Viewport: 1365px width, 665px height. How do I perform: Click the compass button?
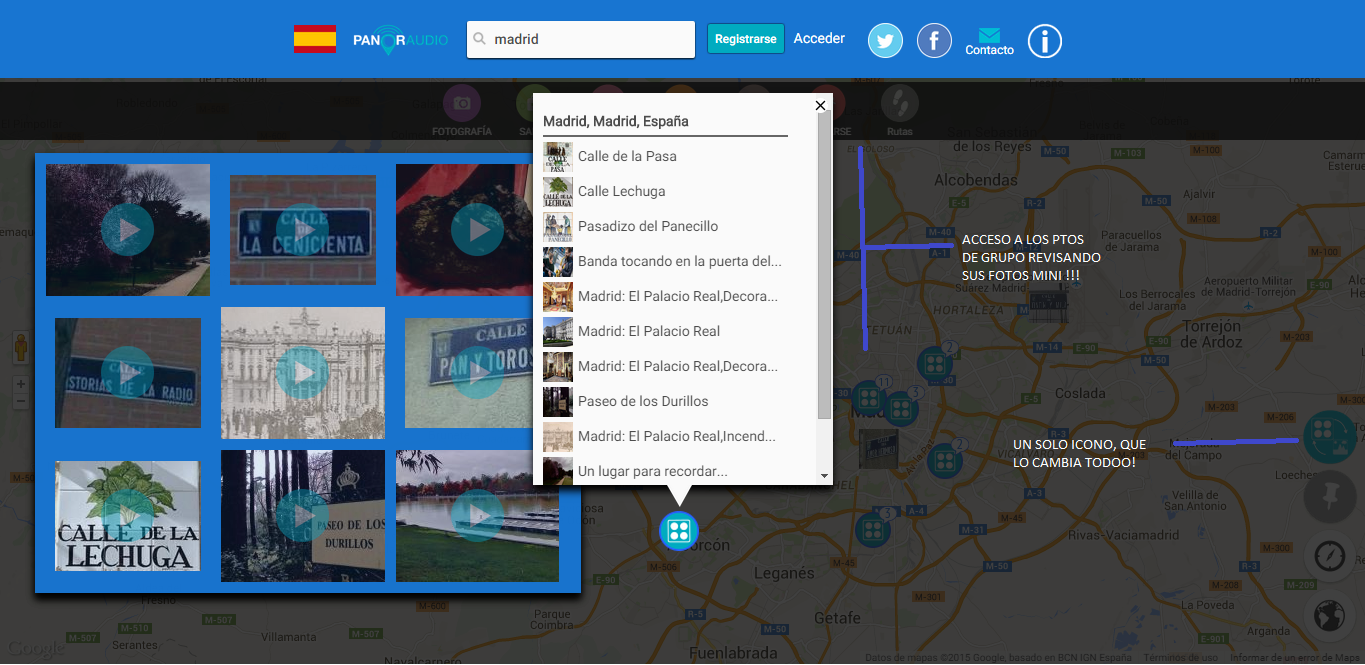click(x=1329, y=556)
